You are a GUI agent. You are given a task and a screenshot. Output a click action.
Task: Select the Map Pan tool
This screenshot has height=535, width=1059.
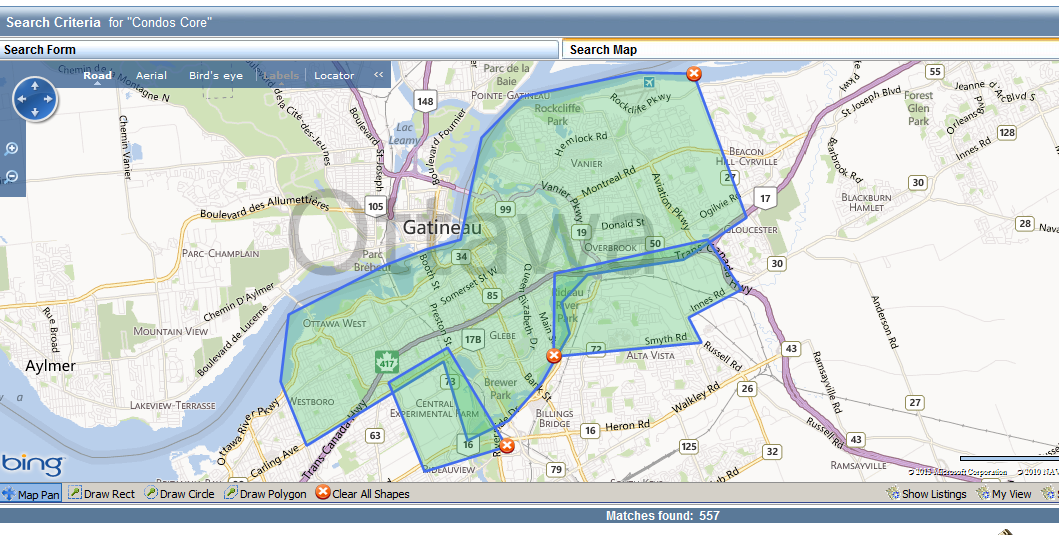tap(31, 494)
